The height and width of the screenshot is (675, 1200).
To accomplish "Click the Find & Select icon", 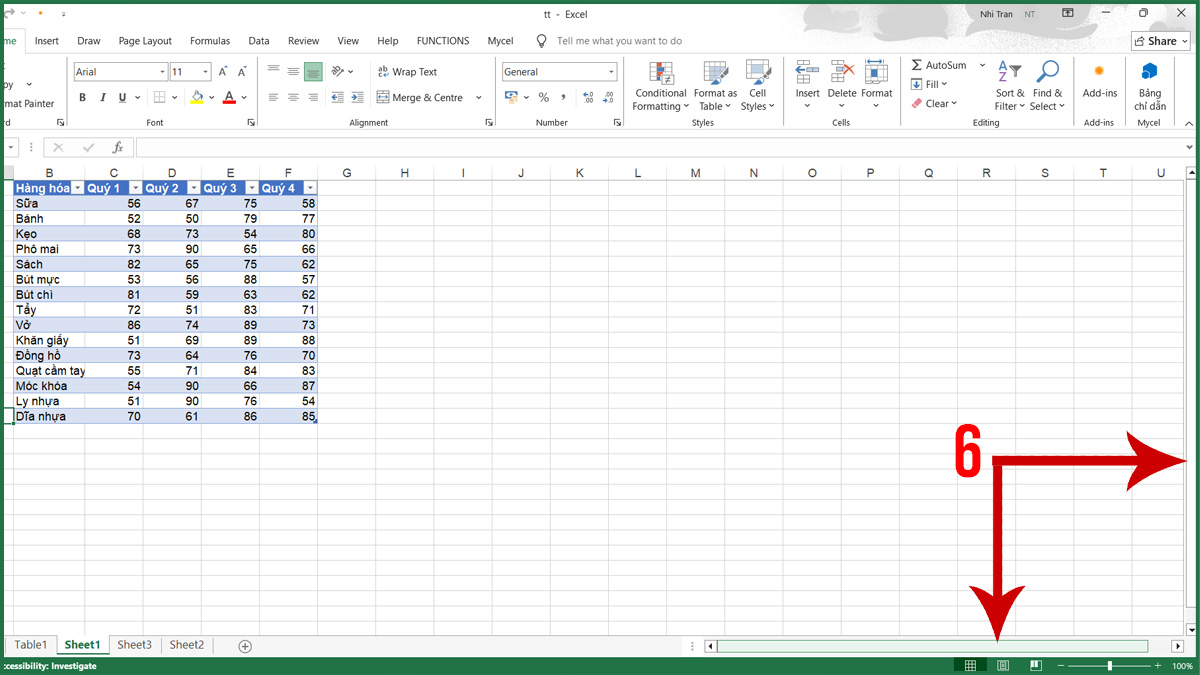I will (x=1047, y=87).
